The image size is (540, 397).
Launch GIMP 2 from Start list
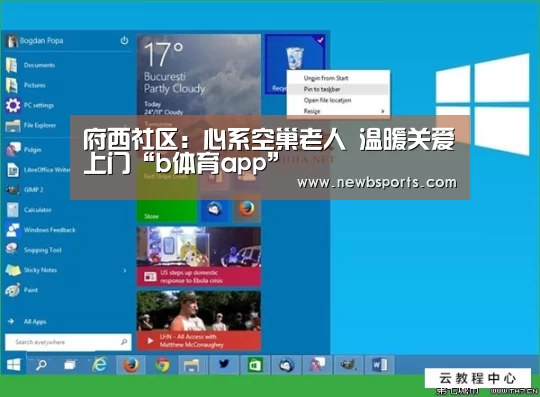(25, 190)
